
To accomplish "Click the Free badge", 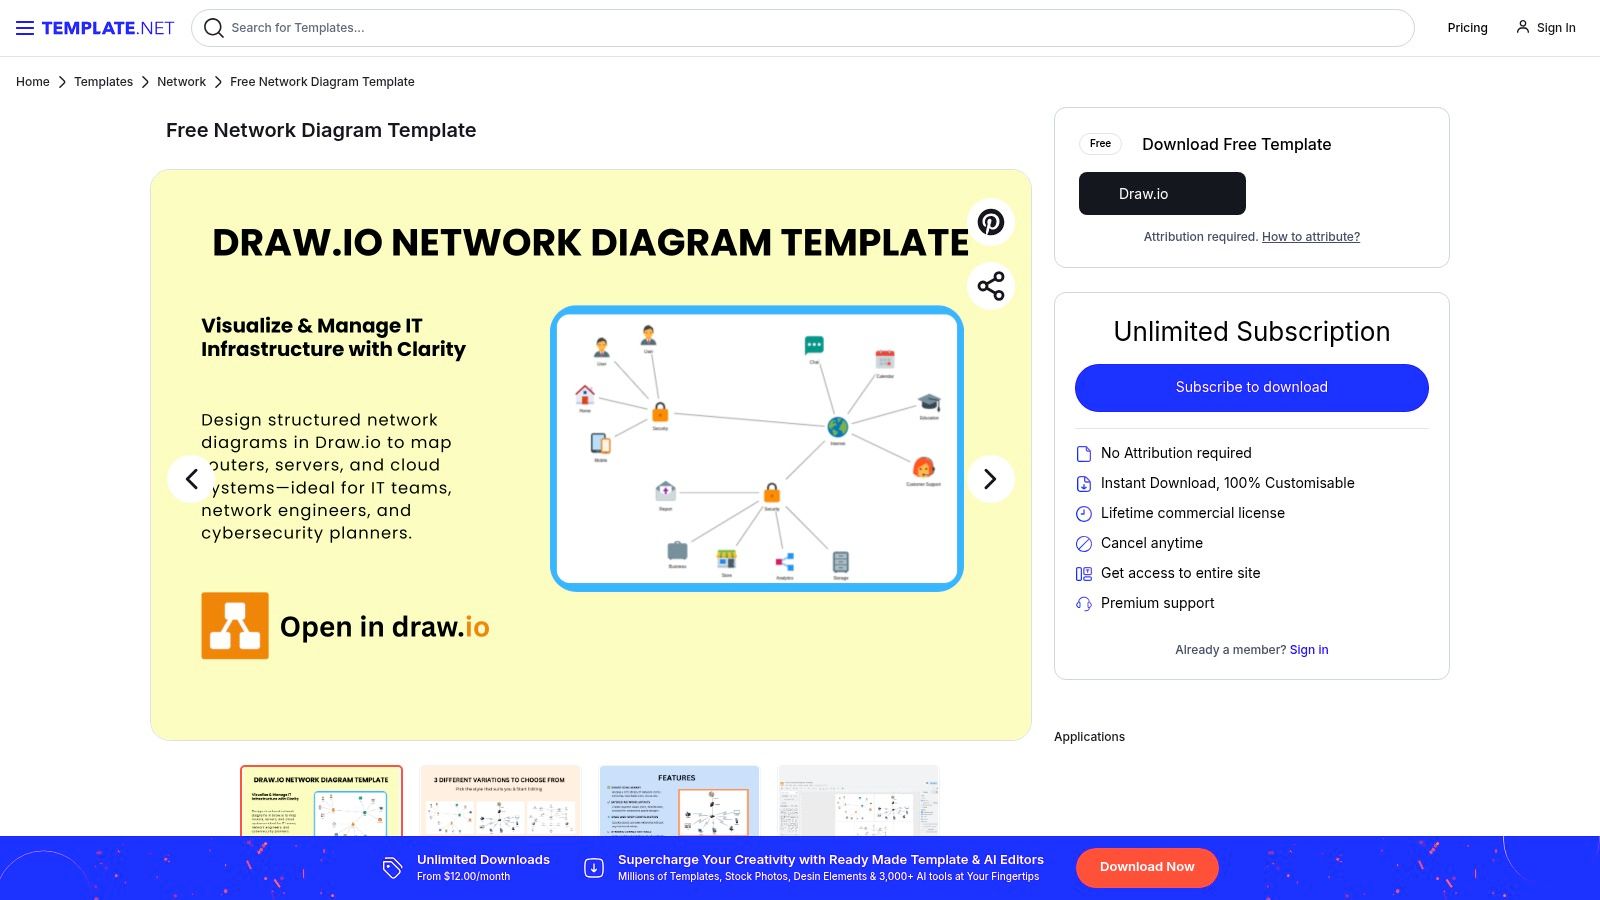I will pyautogui.click(x=1100, y=144).
